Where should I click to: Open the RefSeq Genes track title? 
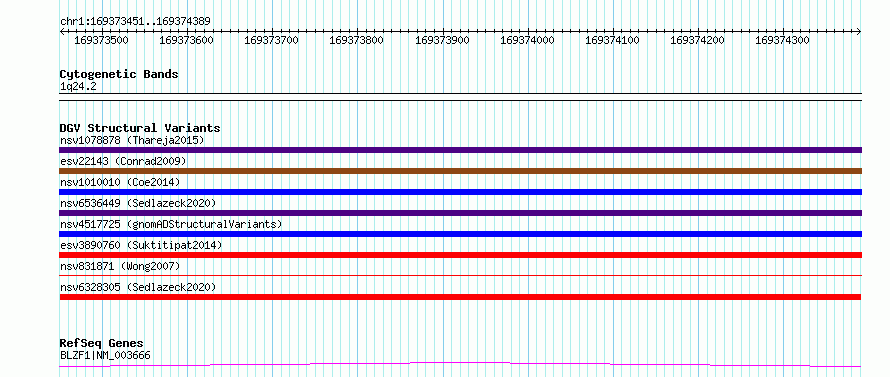point(101,343)
